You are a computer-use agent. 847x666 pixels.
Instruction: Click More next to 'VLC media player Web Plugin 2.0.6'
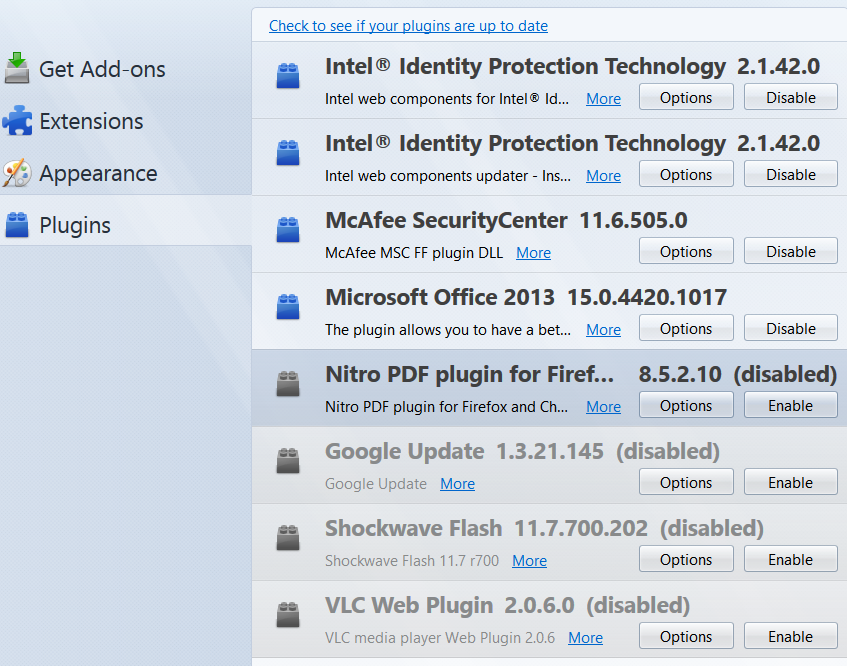[586, 638]
